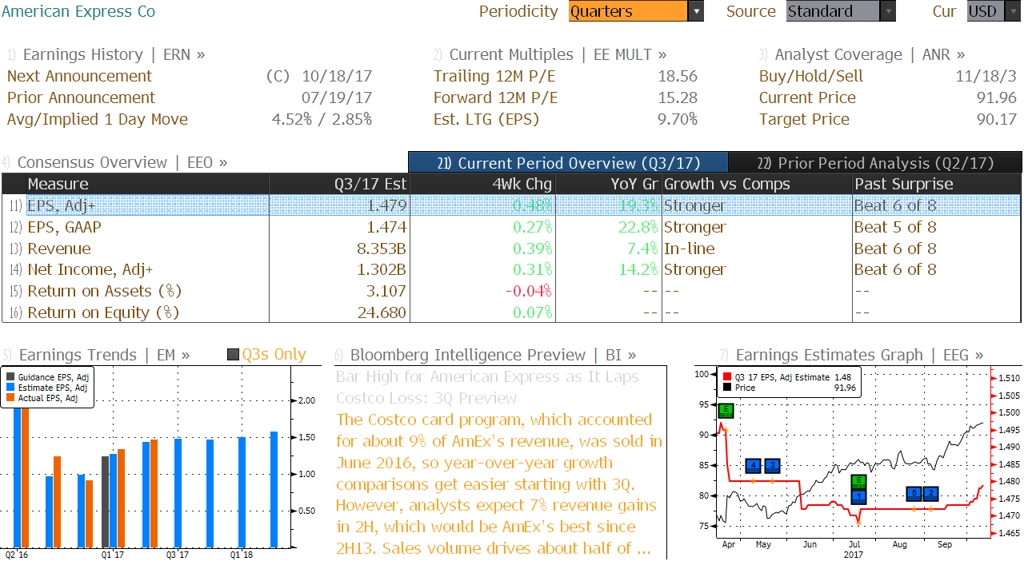Switch to Prior Period Analysis (Q2/17) tab
1024x561 pixels.
pyautogui.click(x=875, y=163)
